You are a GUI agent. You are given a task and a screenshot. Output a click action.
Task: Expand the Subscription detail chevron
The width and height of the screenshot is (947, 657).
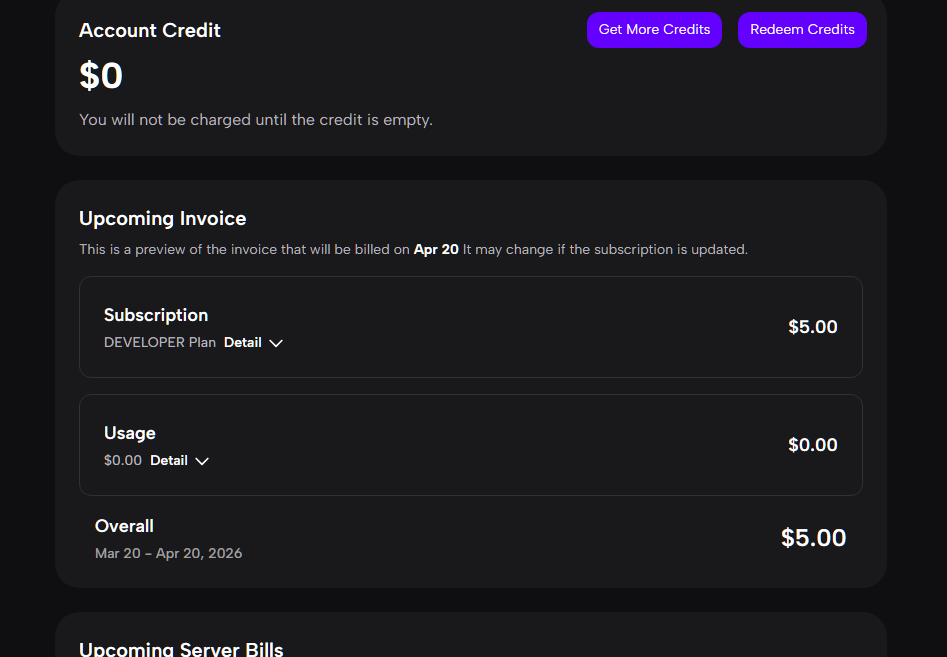point(276,343)
